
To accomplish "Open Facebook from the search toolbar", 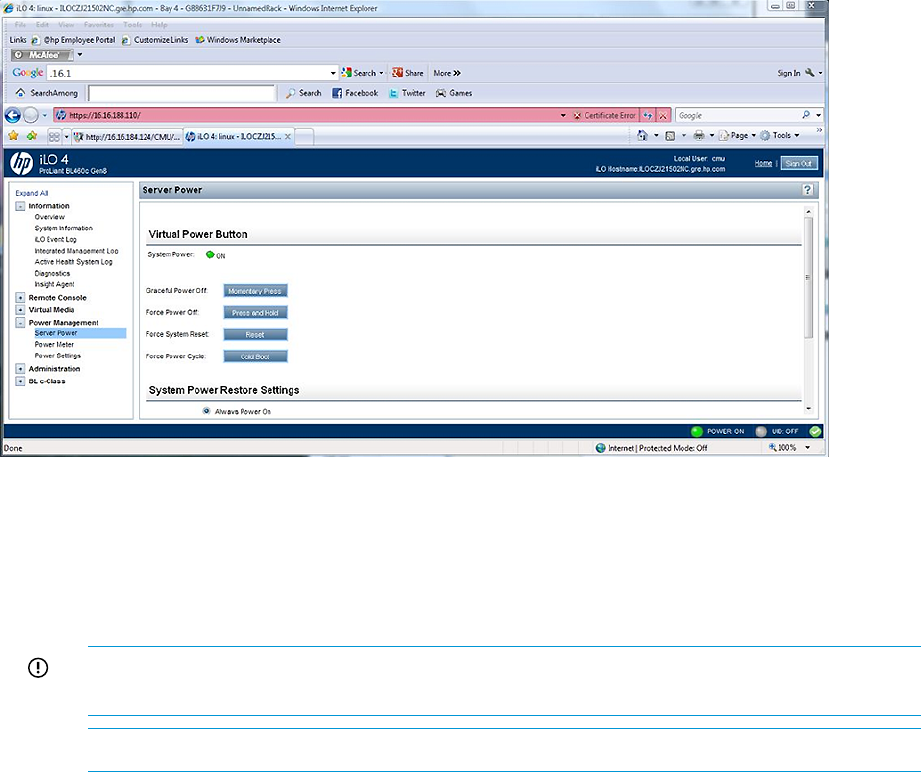I will pyautogui.click(x=354, y=93).
